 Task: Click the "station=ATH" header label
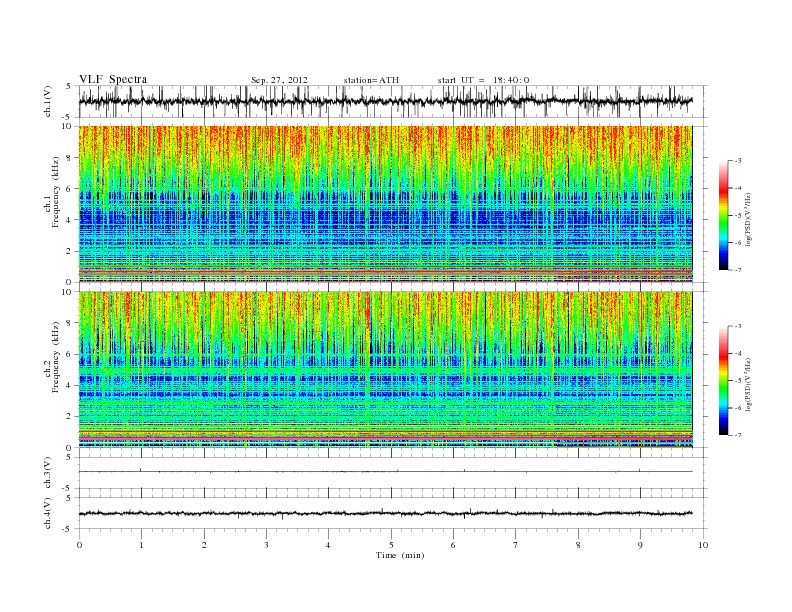[x=371, y=80]
